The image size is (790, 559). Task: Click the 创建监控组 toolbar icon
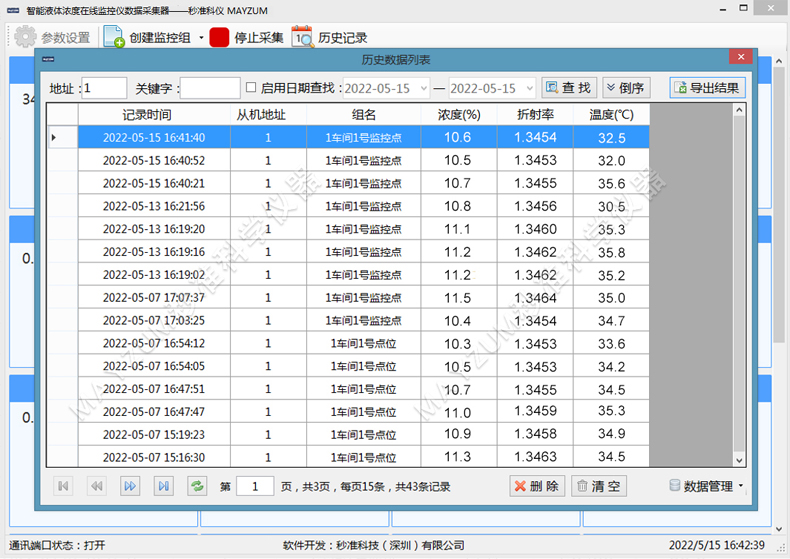(x=114, y=38)
